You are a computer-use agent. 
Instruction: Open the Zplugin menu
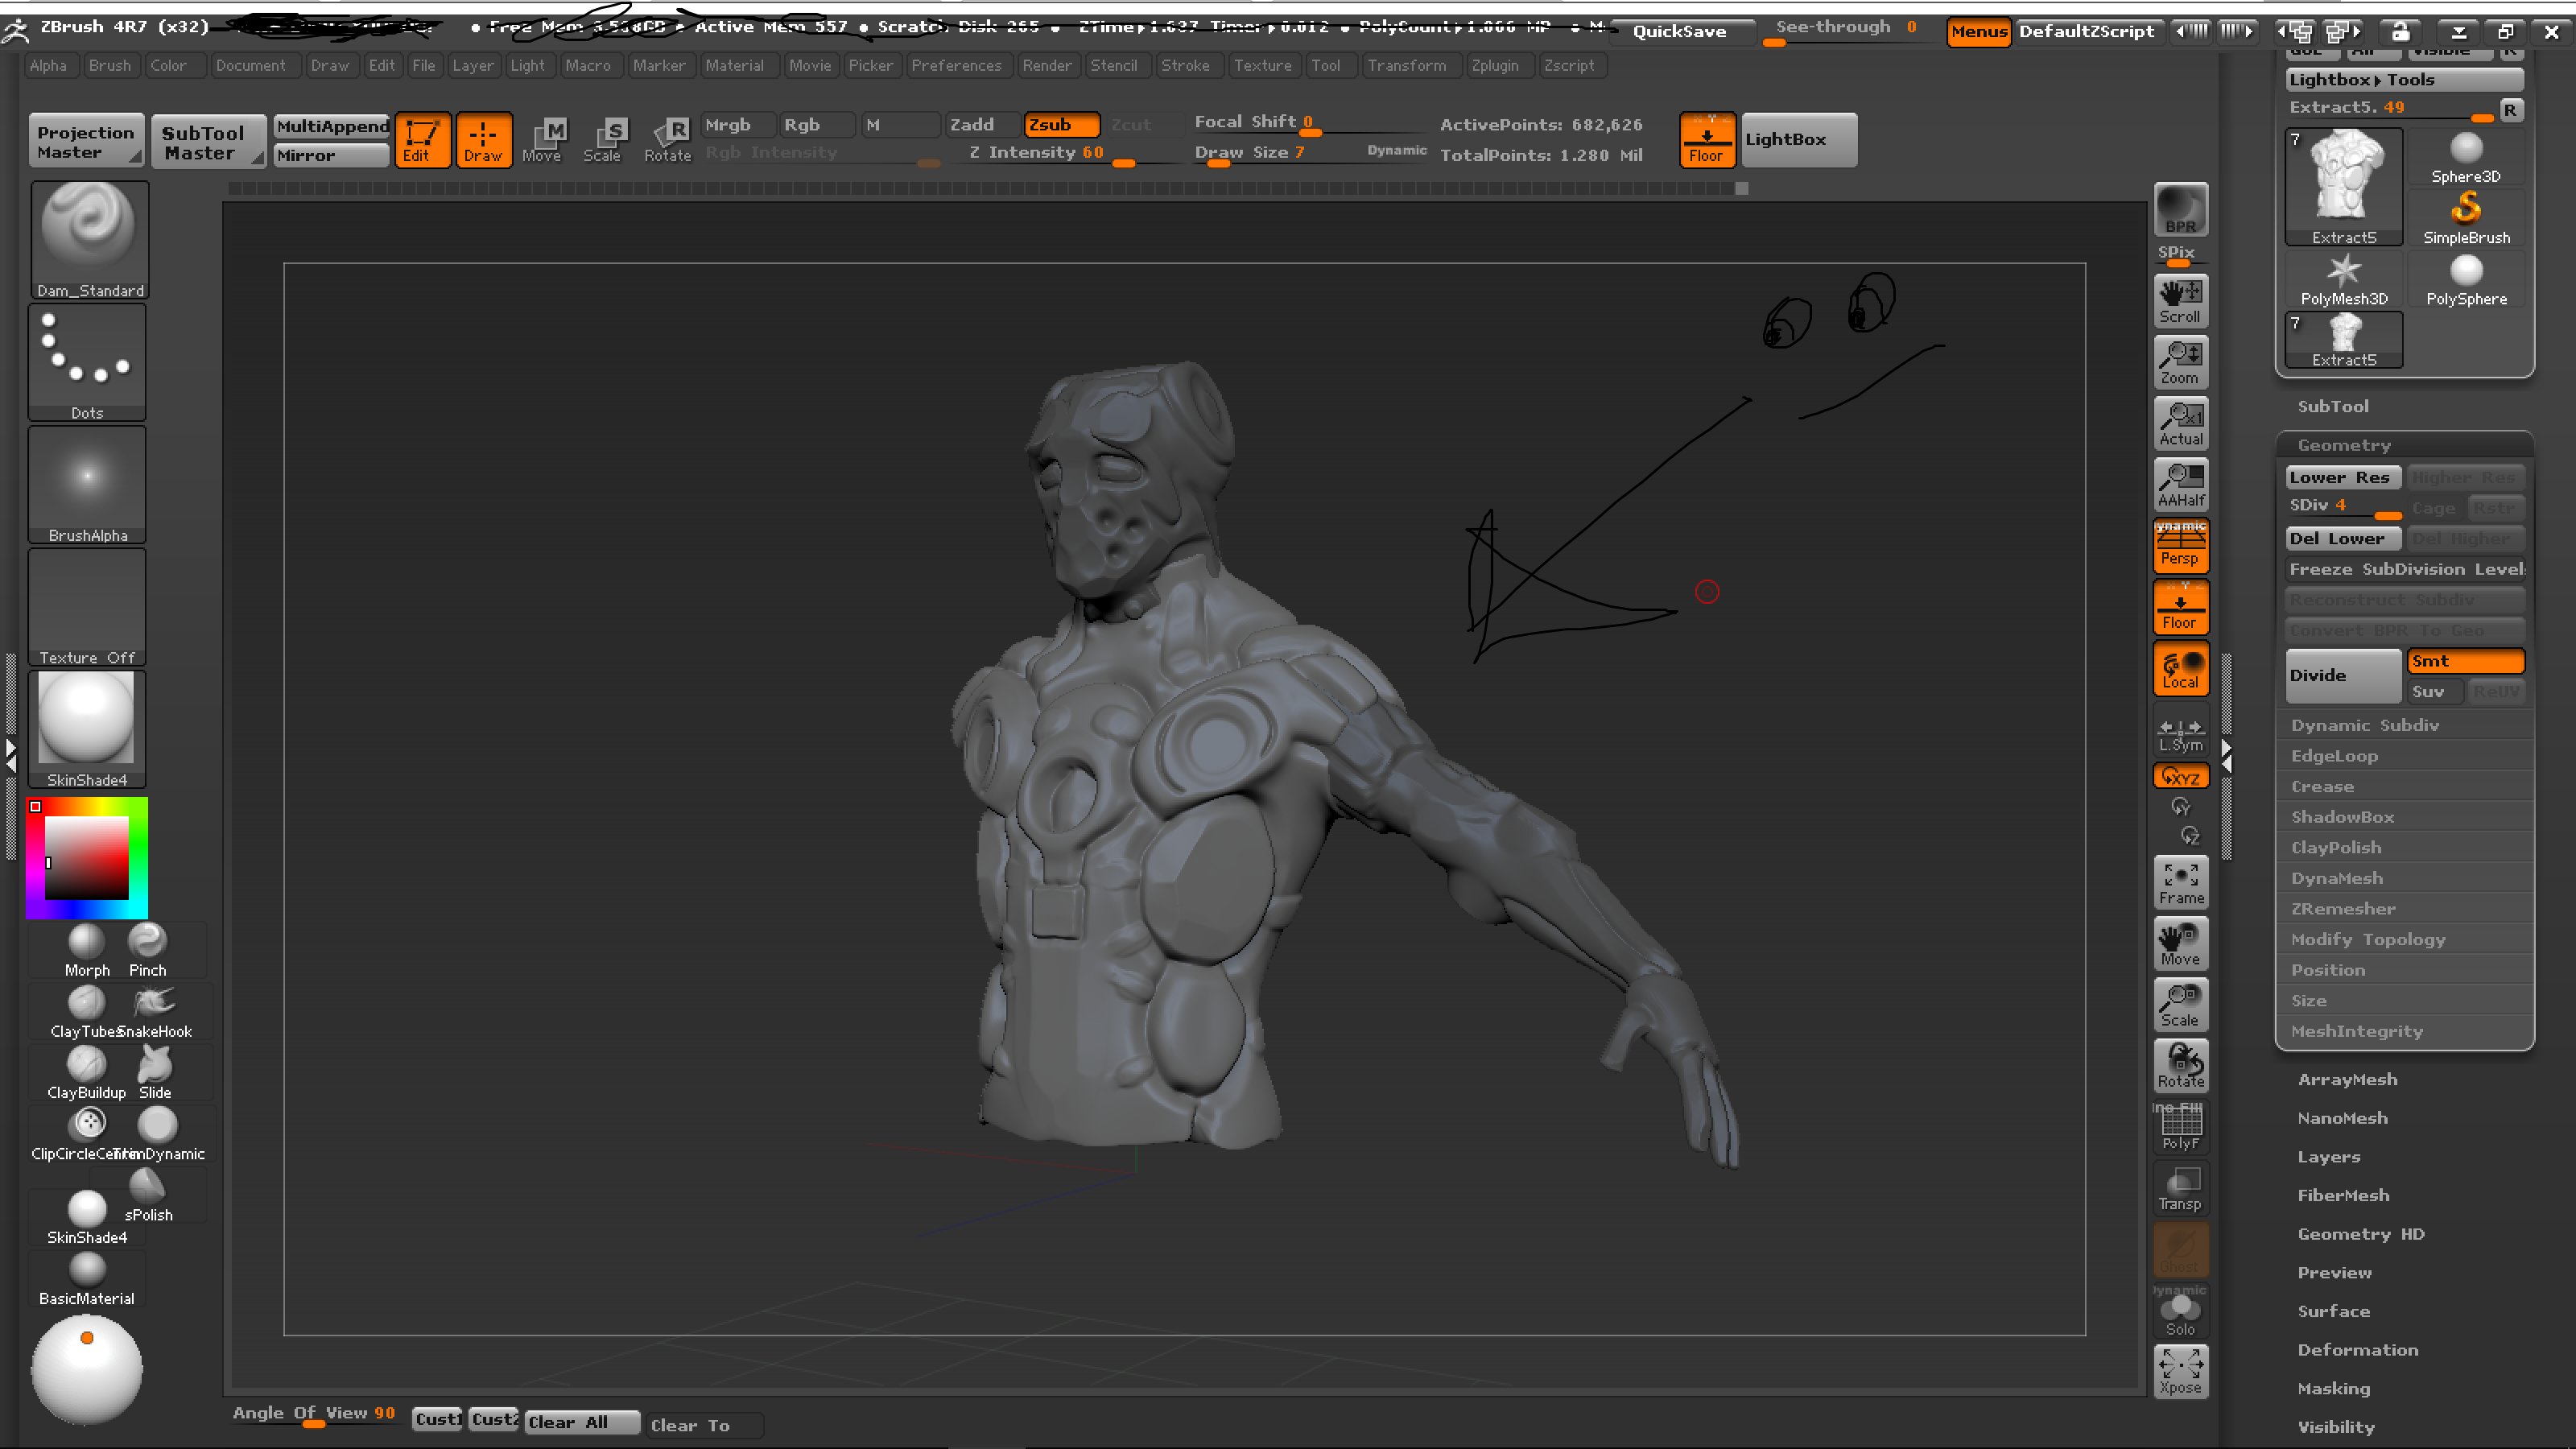[x=1494, y=65]
